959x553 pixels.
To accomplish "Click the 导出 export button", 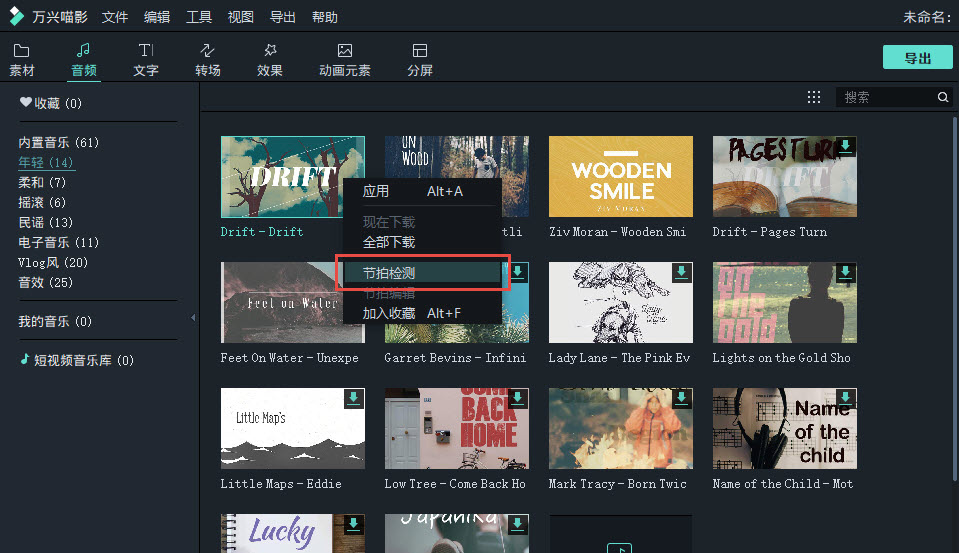I will click(917, 57).
